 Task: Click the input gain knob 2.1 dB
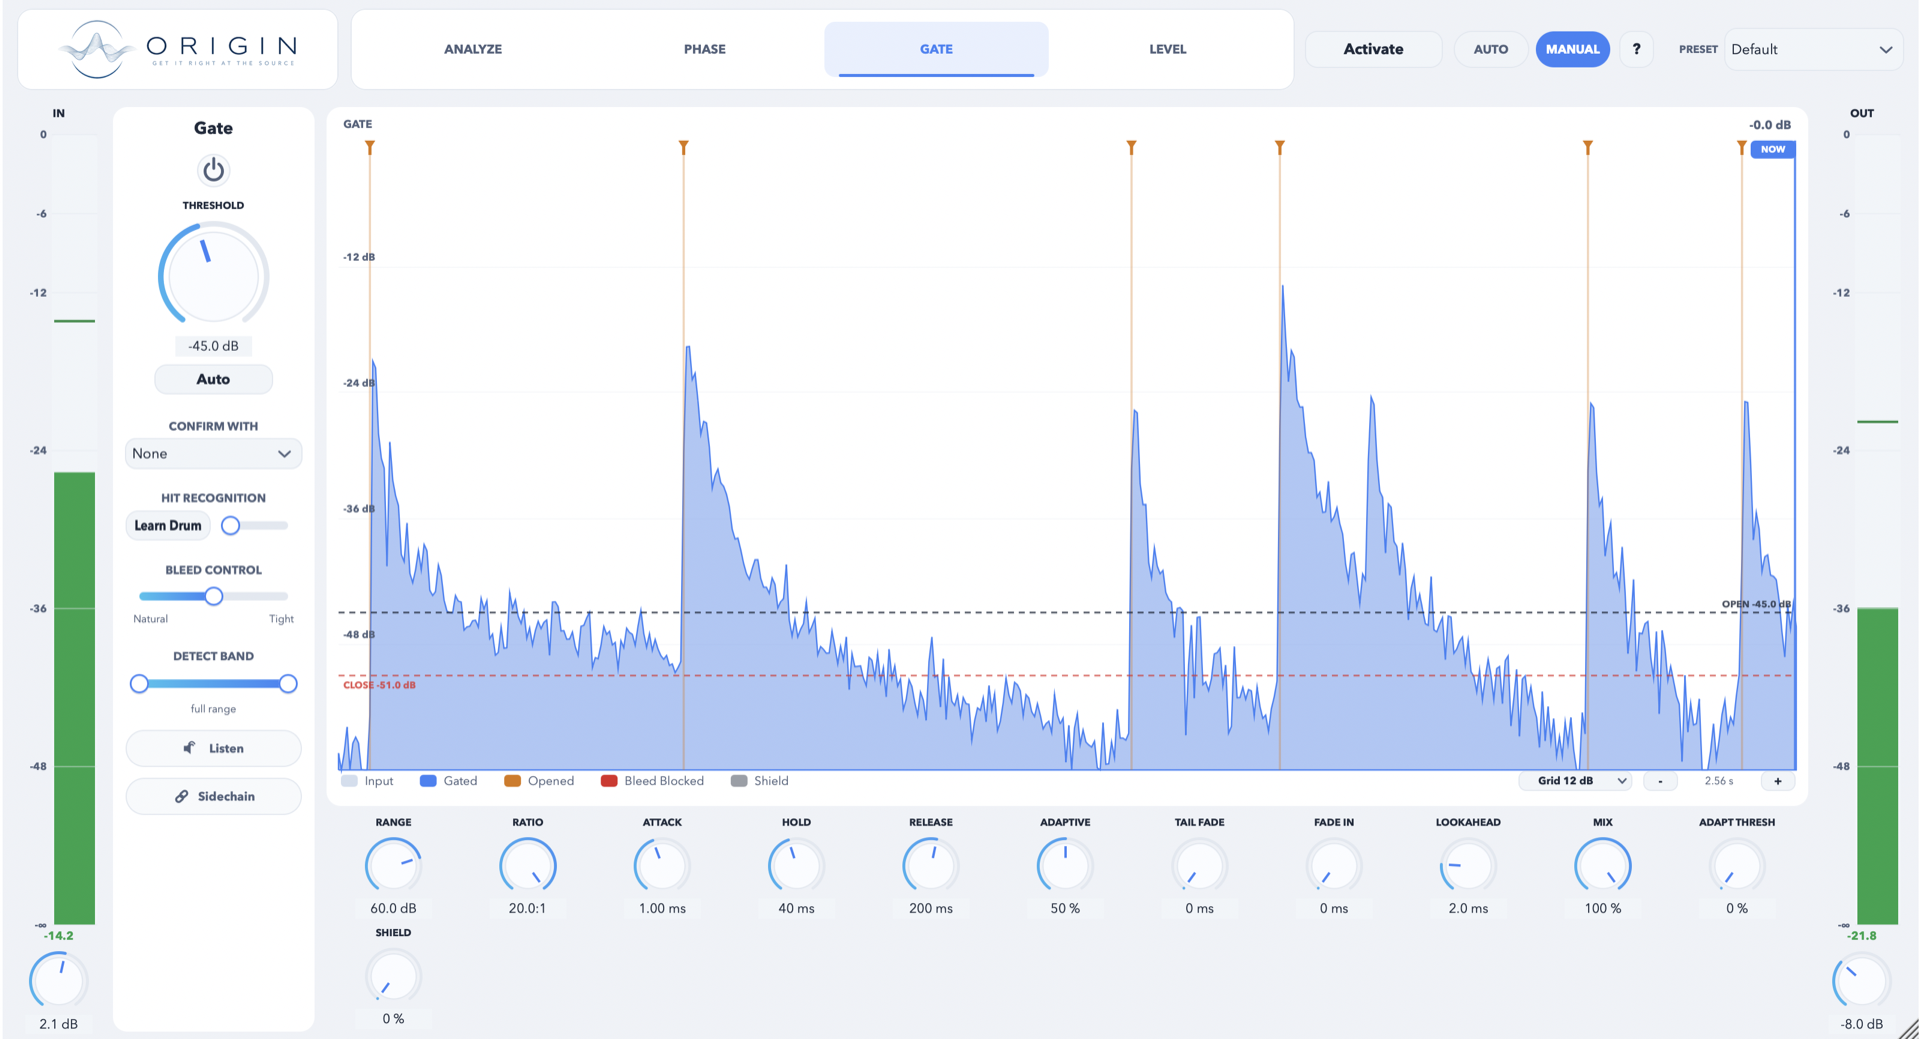click(58, 981)
